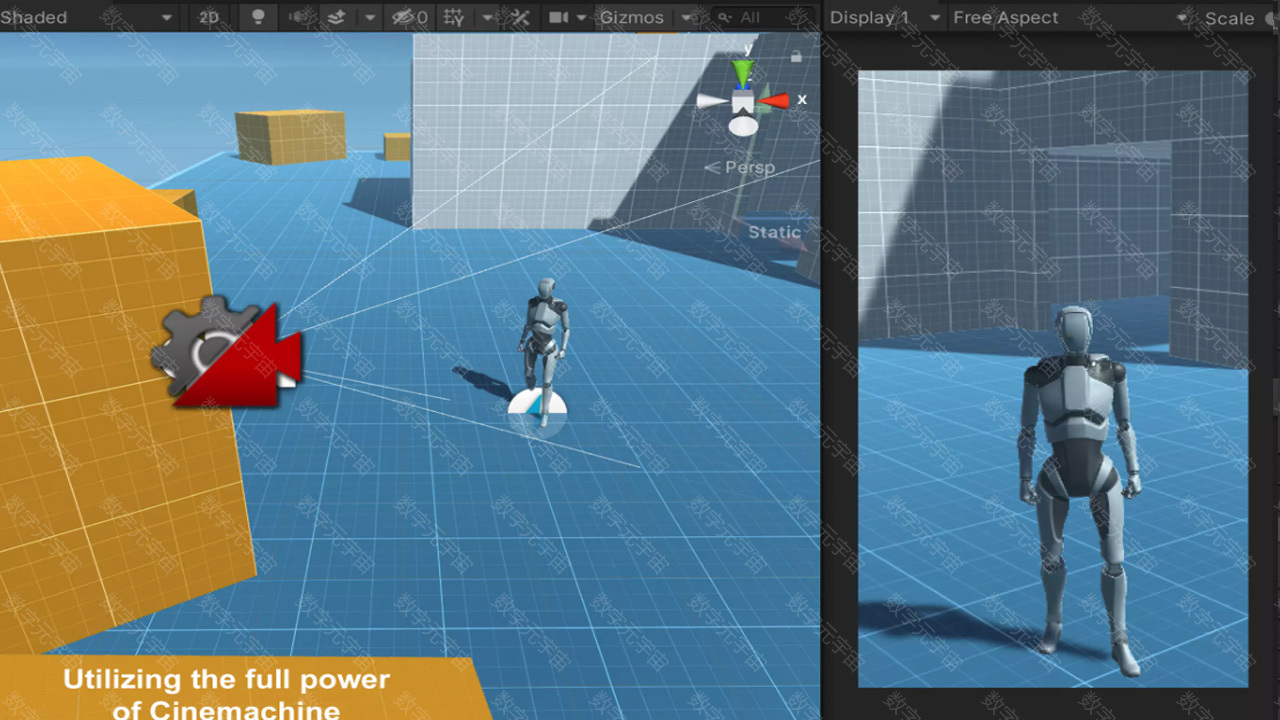The height and width of the screenshot is (720, 1280).
Task: Open the Gizmos menu
Action: click(x=631, y=17)
